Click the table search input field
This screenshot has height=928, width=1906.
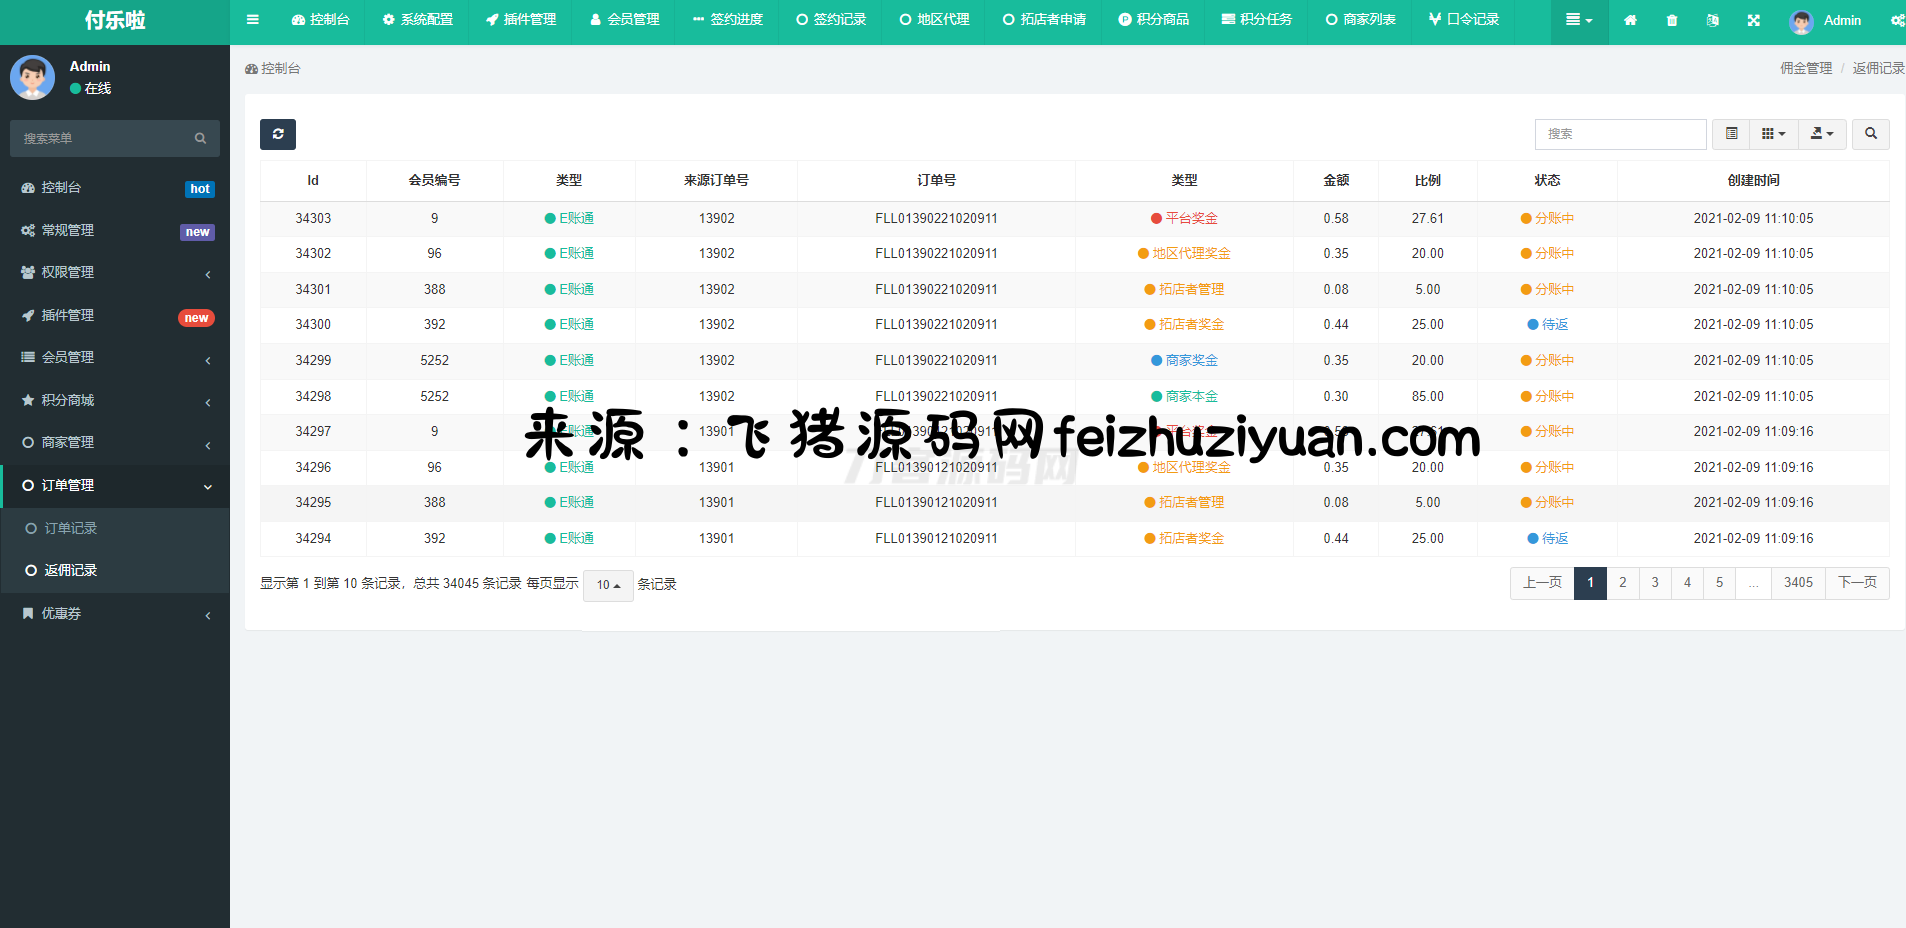pyautogui.click(x=1620, y=134)
